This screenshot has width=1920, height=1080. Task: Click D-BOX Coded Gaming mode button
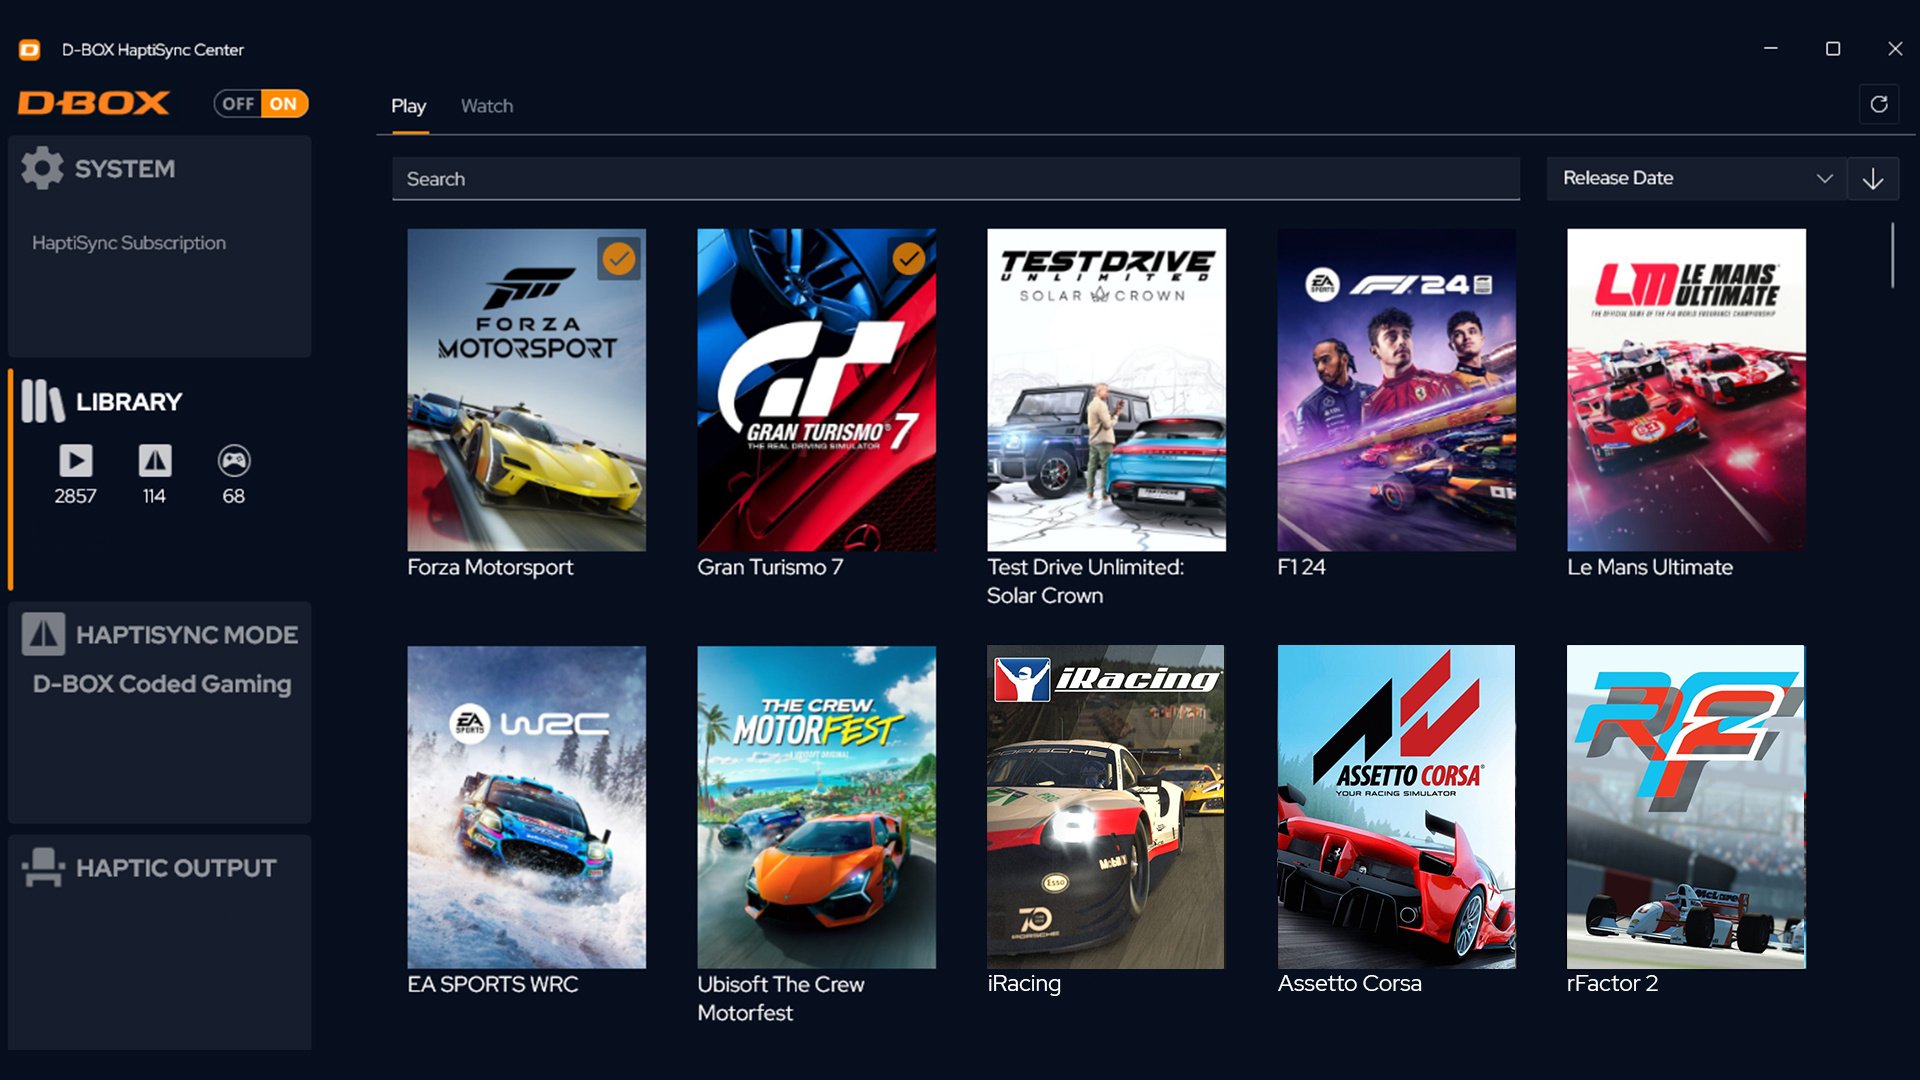point(161,683)
